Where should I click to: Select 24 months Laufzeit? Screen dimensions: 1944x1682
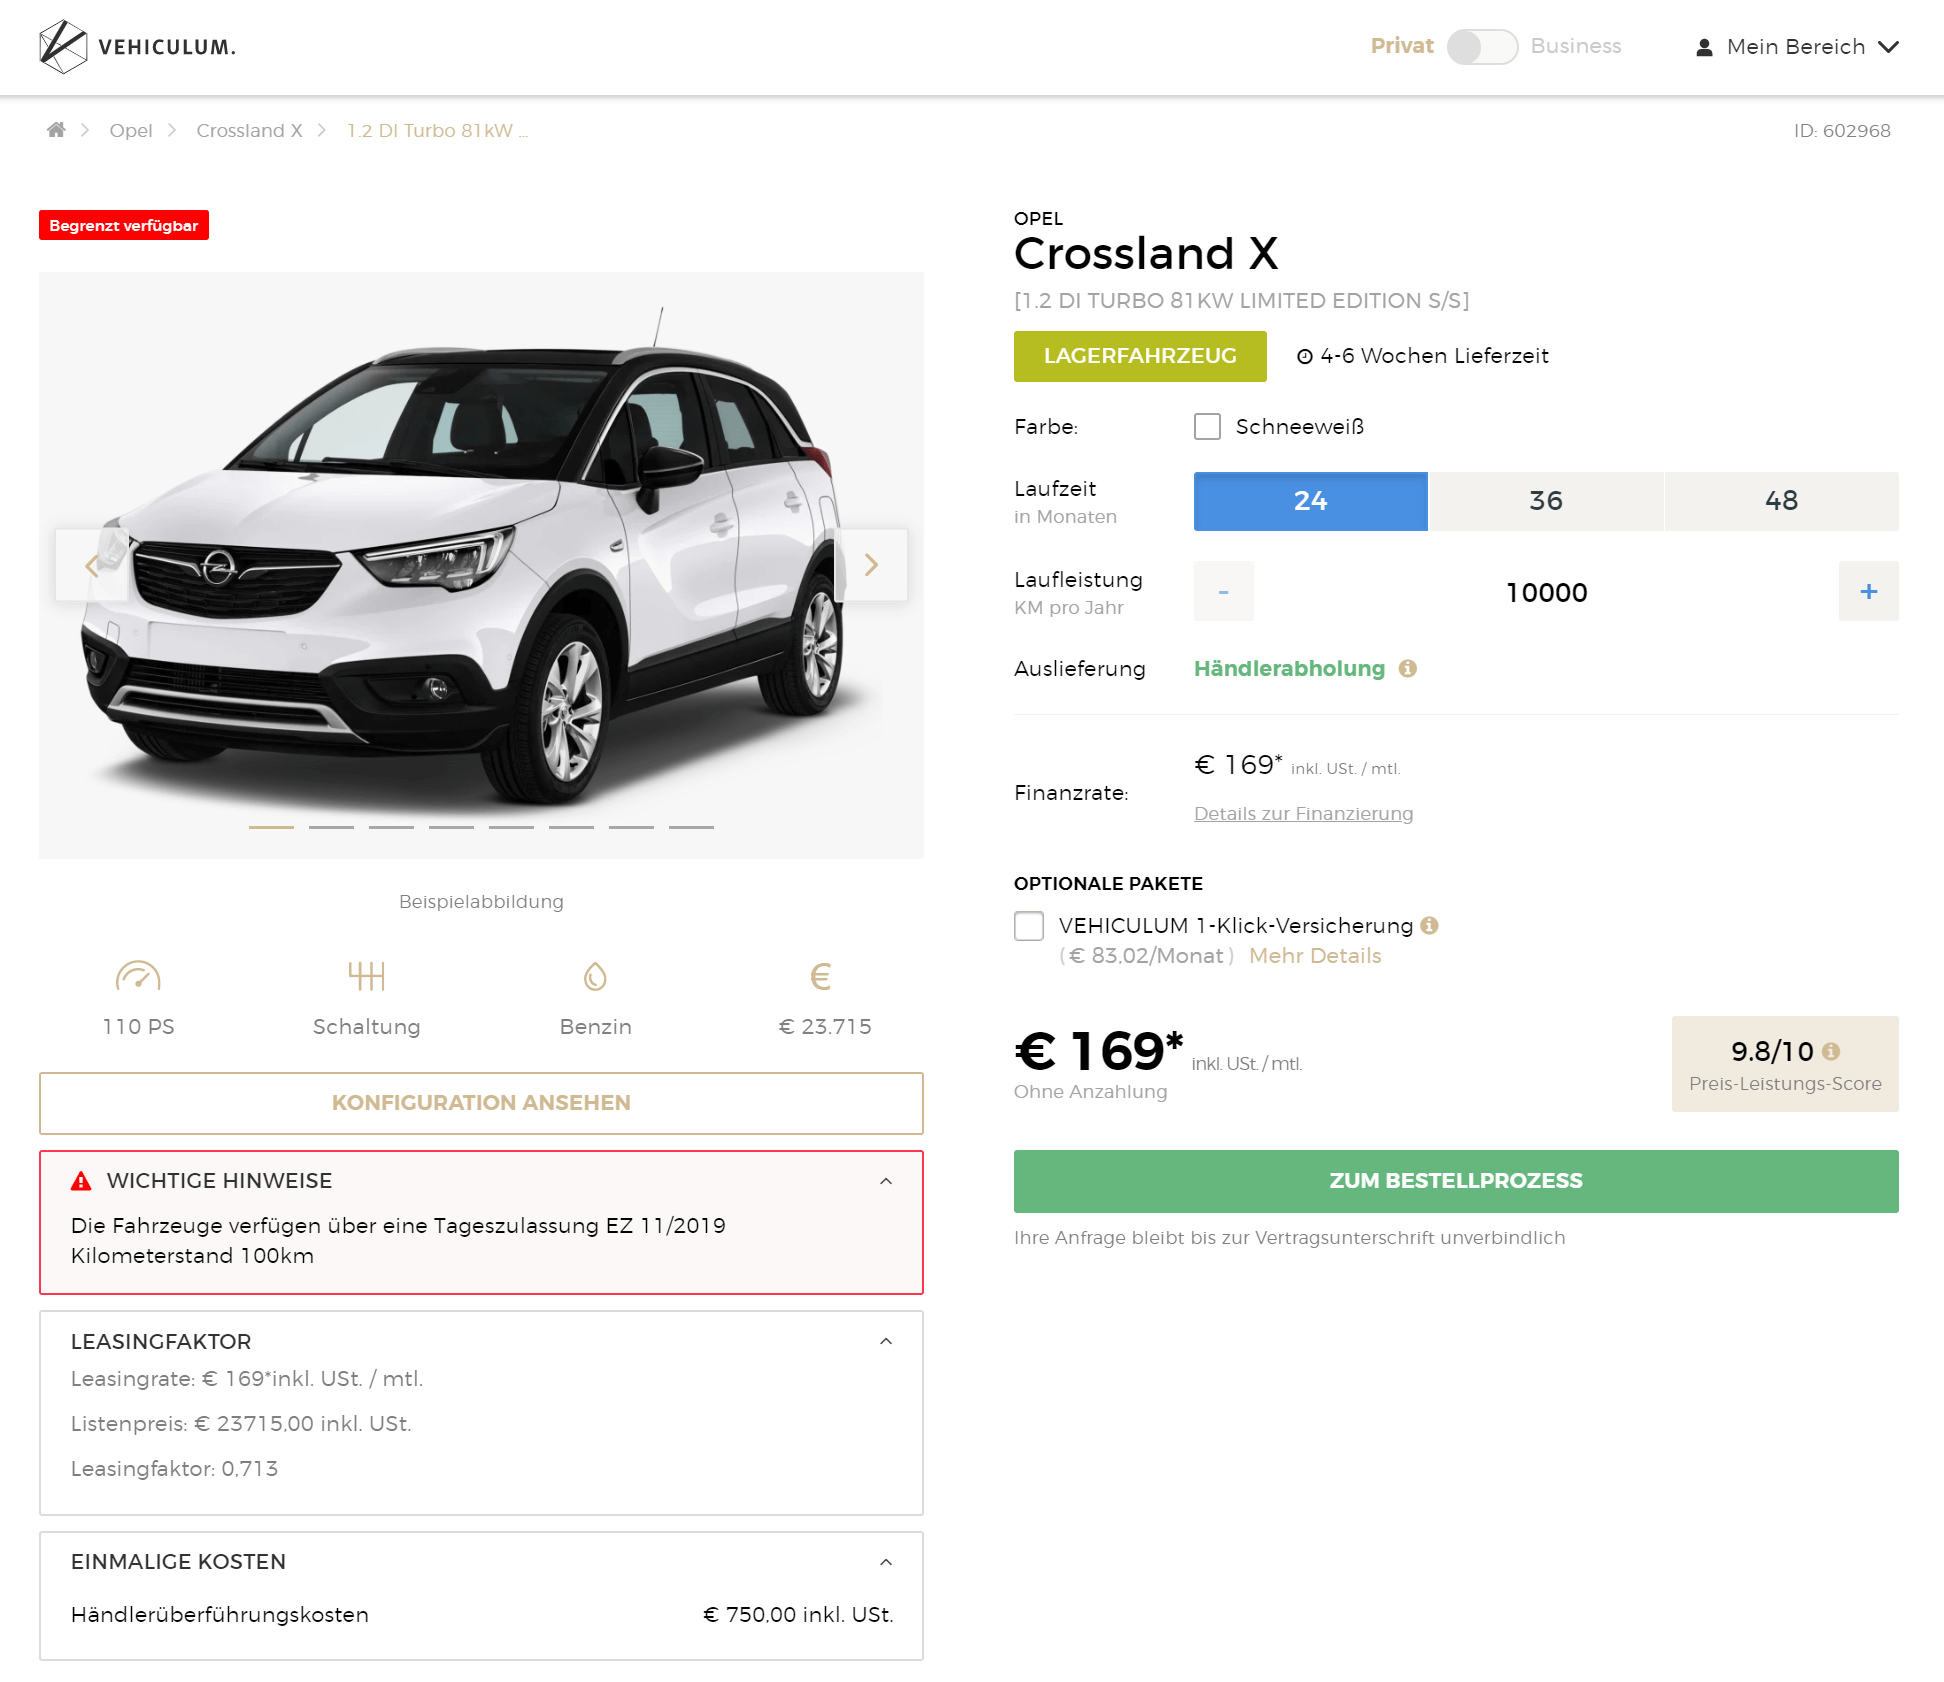1310,501
